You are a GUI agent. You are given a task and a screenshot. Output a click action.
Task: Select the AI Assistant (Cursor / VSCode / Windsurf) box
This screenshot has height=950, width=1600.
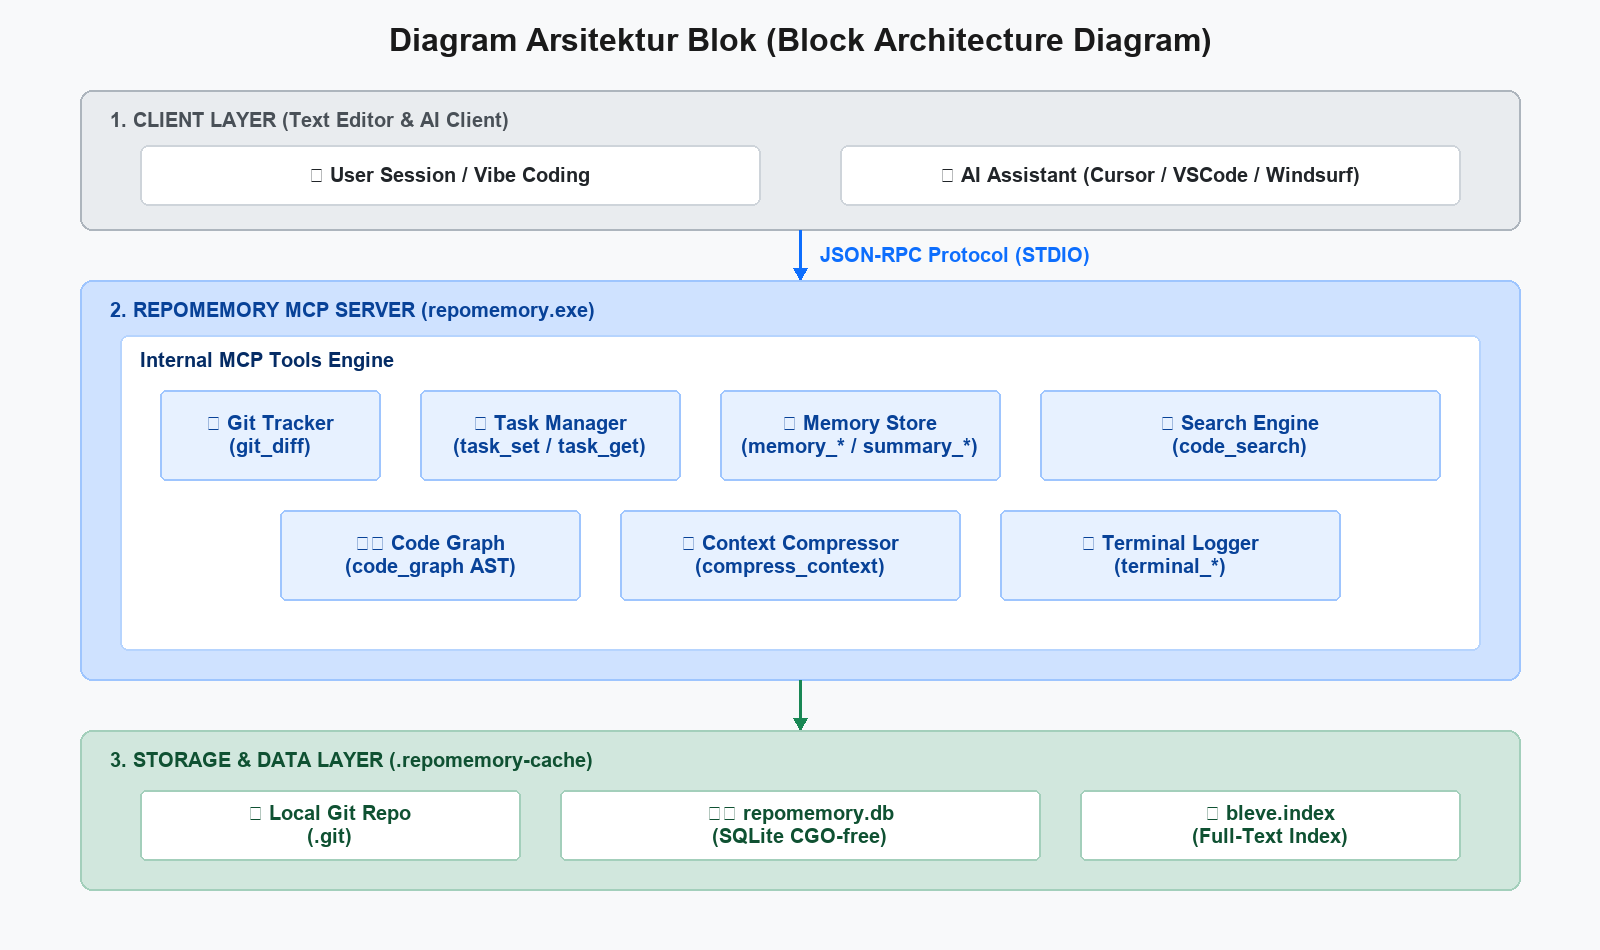1150,175
